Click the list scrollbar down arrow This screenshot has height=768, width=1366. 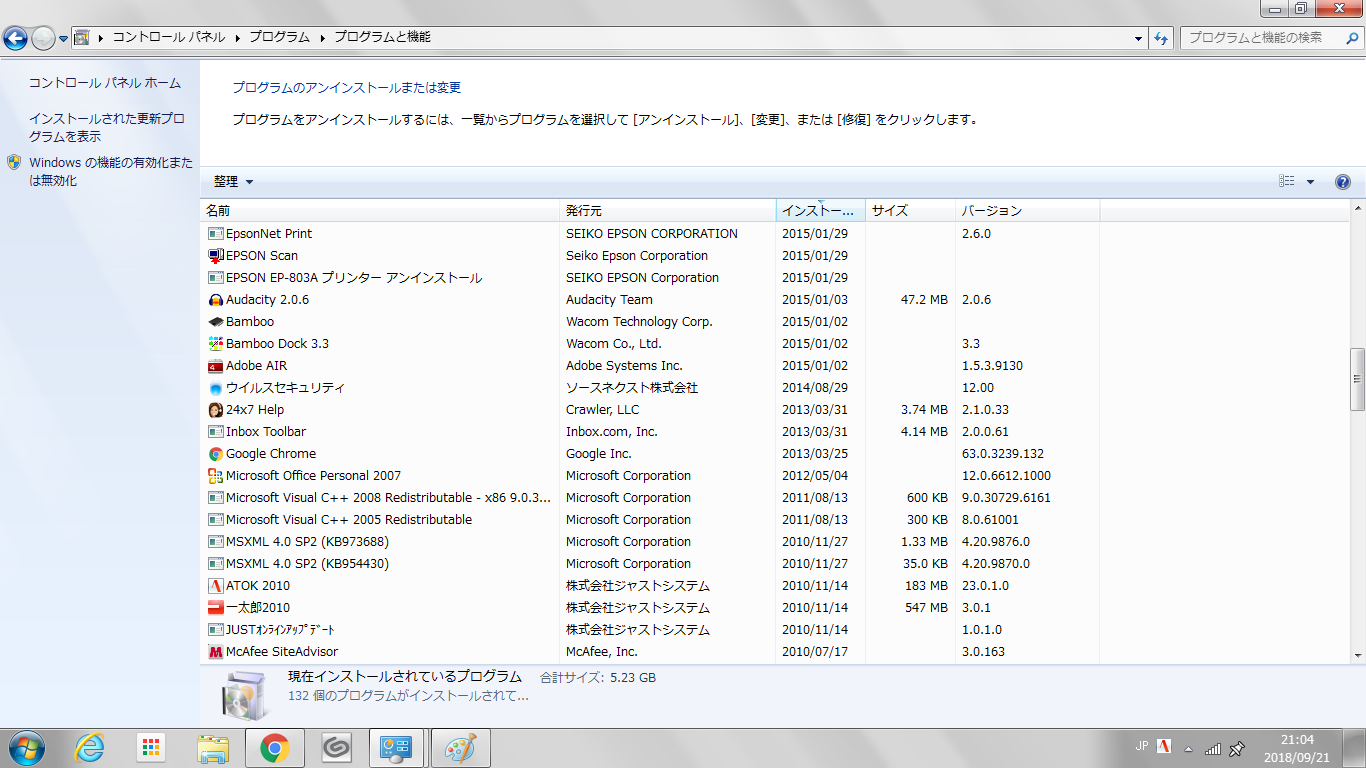(1358, 654)
